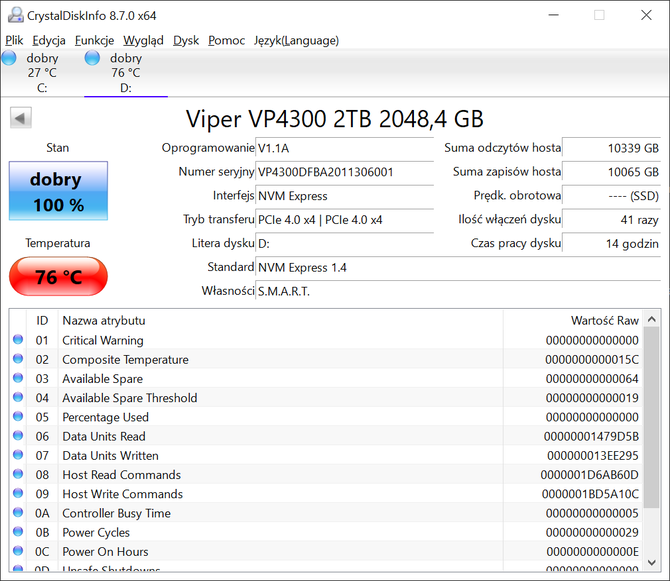Select the Power On Hours attribute name
The height and width of the screenshot is (581, 670).
pyautogui.click(x=105, y=552)
